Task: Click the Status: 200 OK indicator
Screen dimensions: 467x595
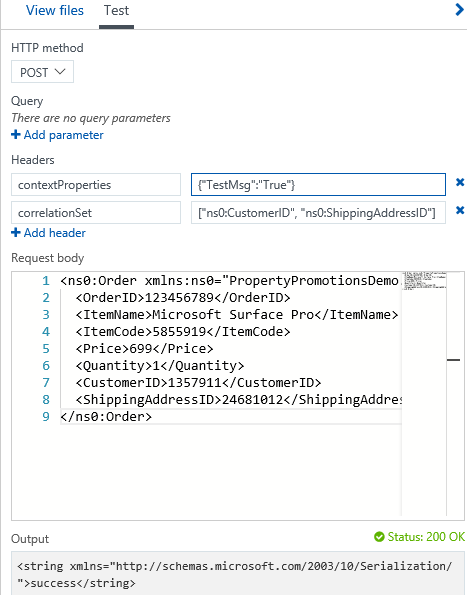Action: [419, 537]
